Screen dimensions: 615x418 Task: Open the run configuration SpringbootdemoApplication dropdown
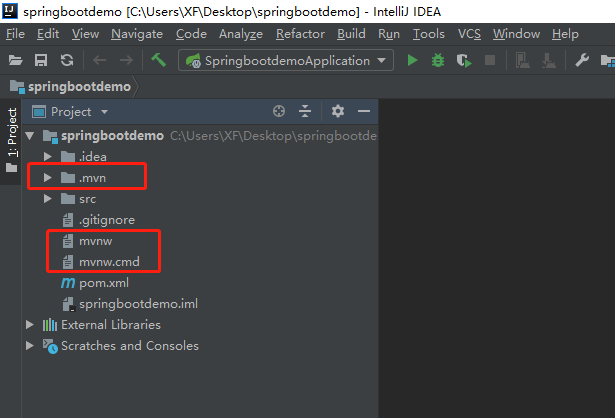286,60
